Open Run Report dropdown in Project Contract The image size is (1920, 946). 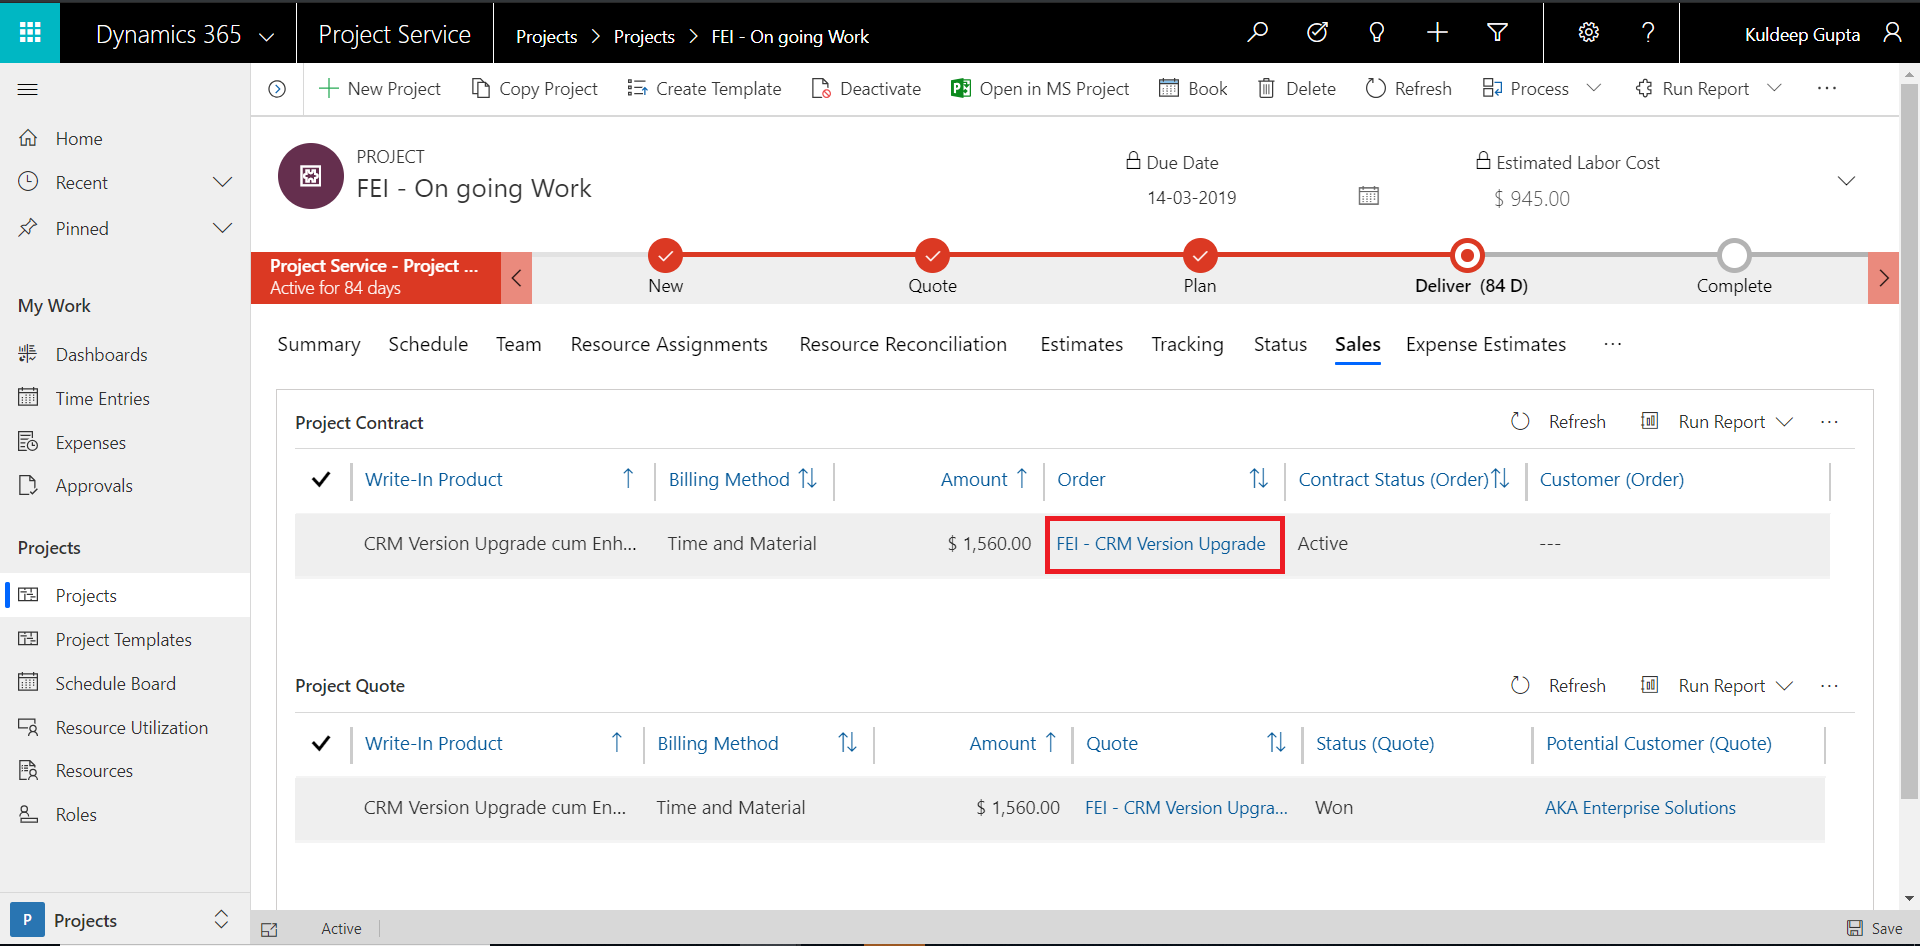pos(1784,422)
